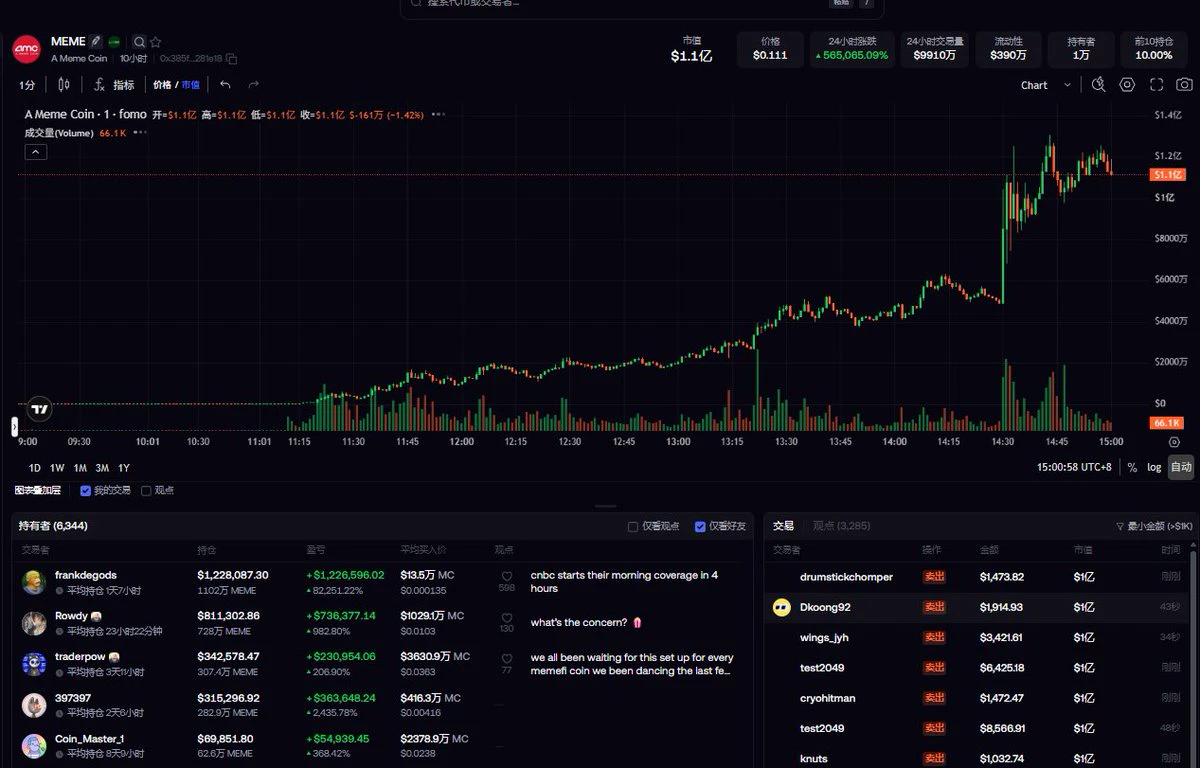Select the 1Y range
This screenshot has width=1200, height=768.
pos(124,468)
